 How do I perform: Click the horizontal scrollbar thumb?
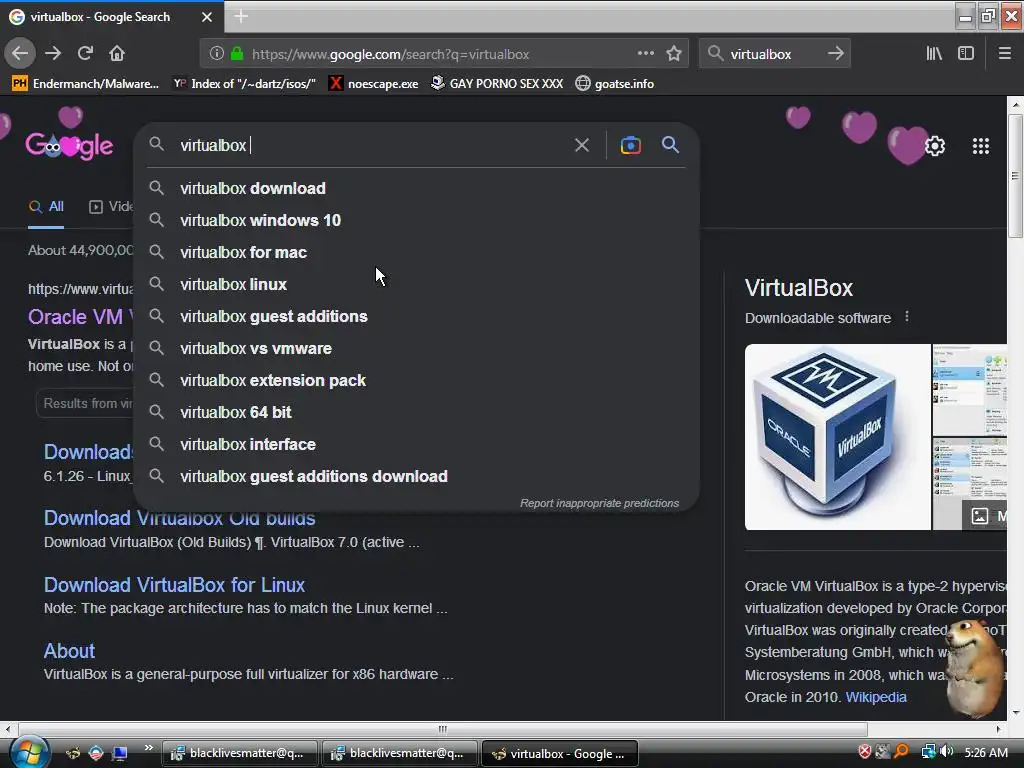click(443, 729)
